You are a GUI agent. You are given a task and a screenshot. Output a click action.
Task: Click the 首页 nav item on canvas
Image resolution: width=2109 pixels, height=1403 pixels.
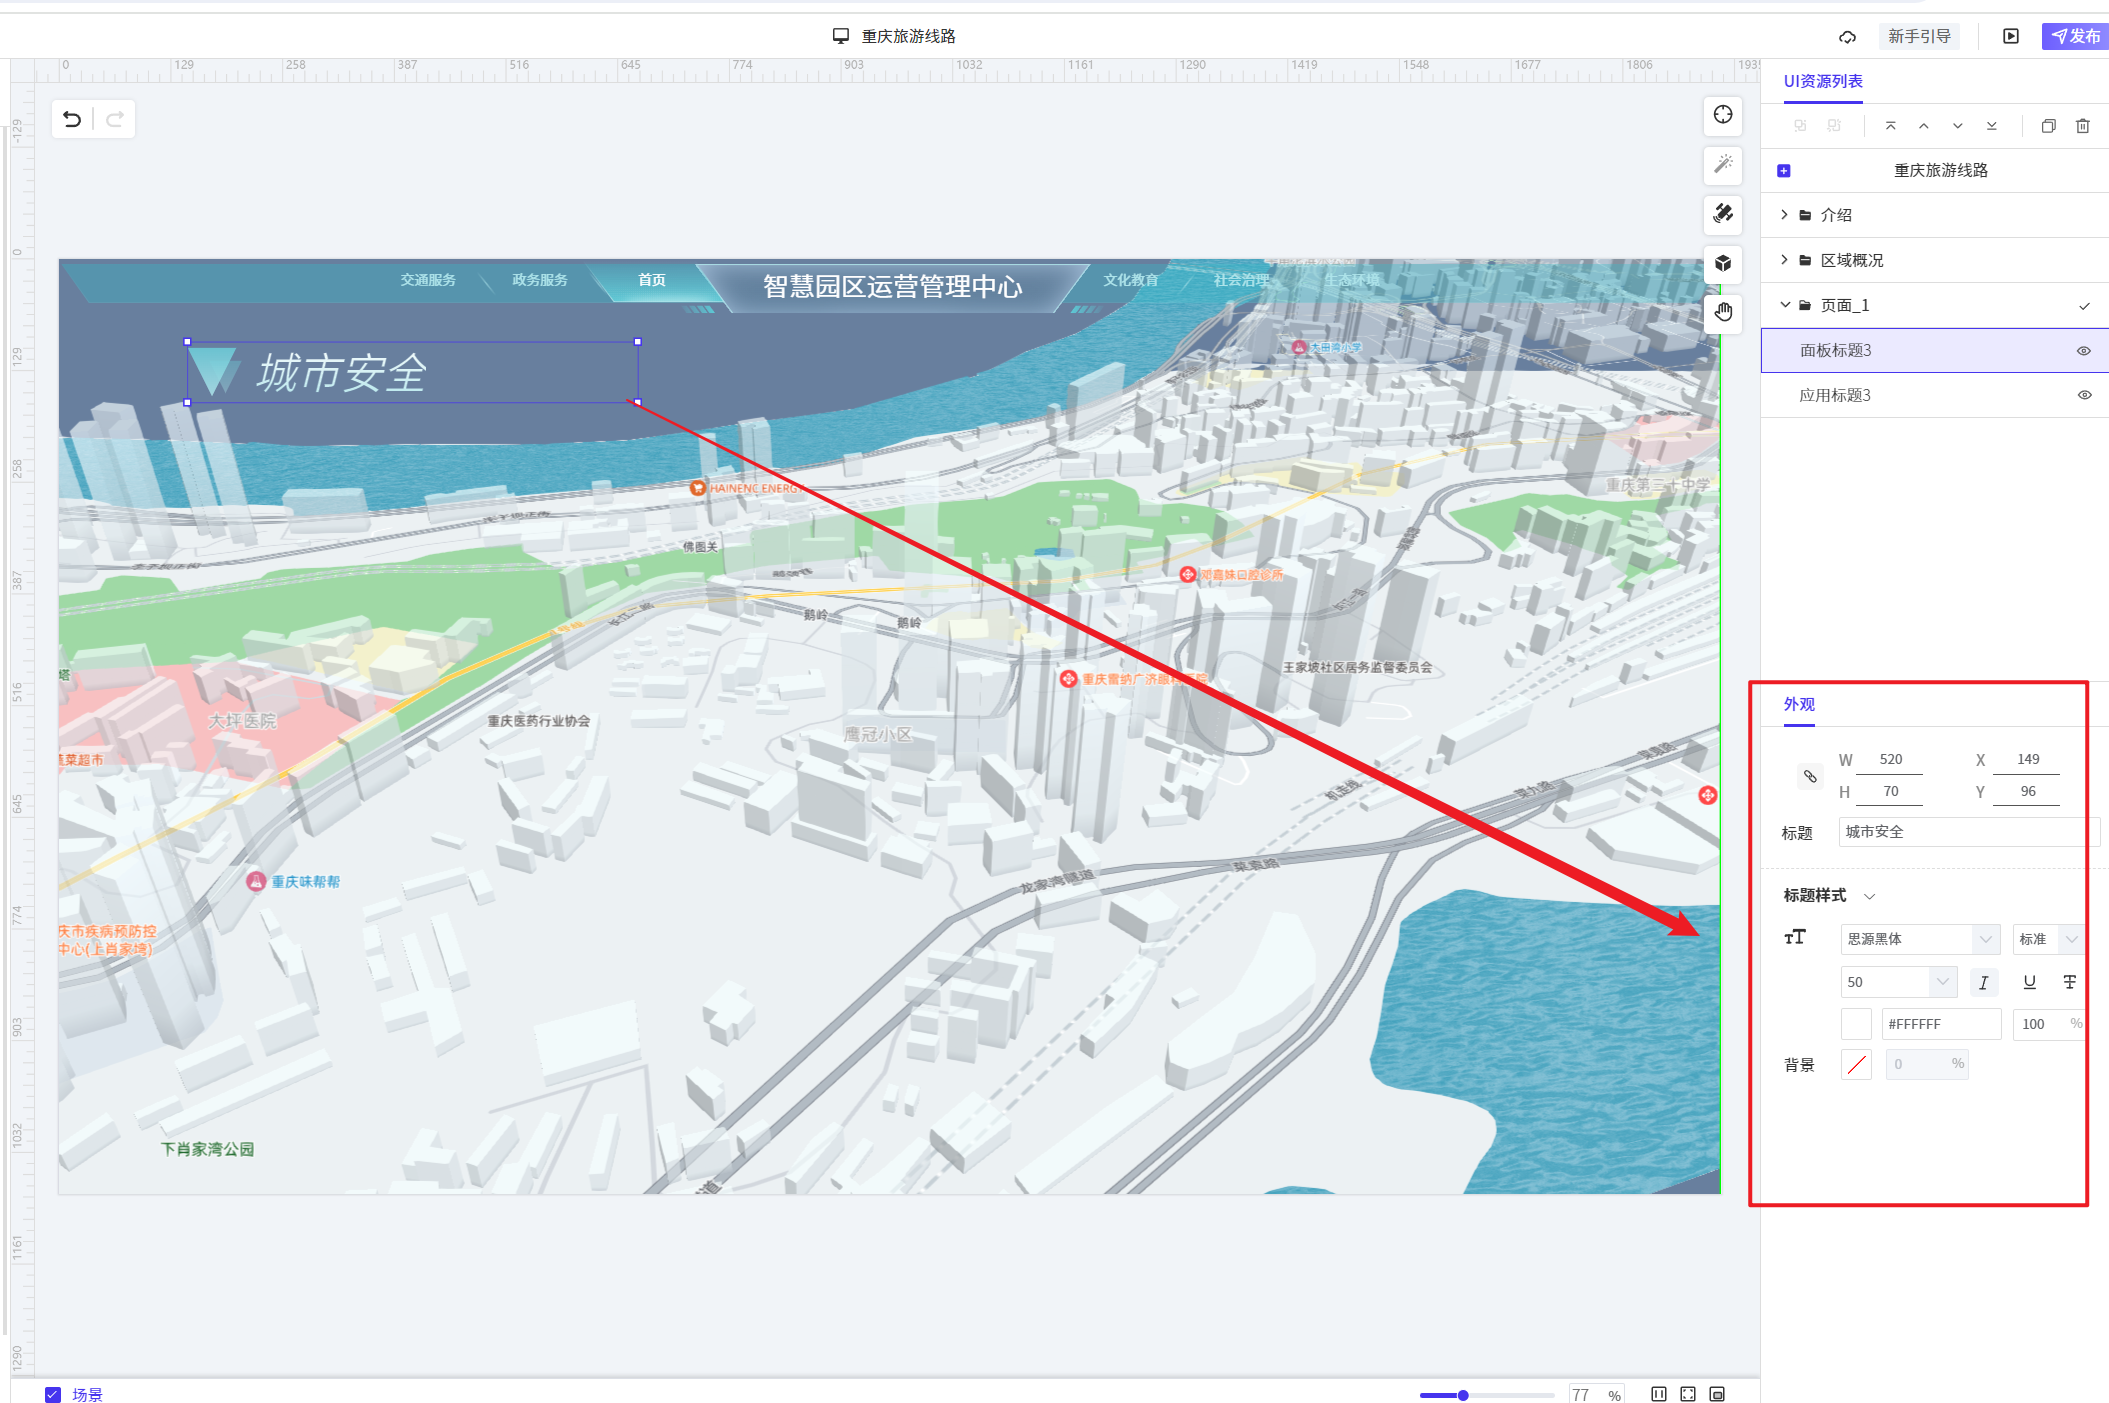(x=652, y=280)
